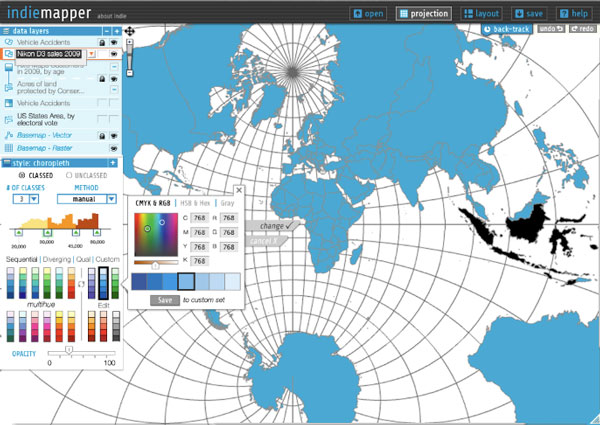The width and height of the screenshot is (600, 425).
Task: Click the Edit link under the selected ramp
Action: point(103,305)
